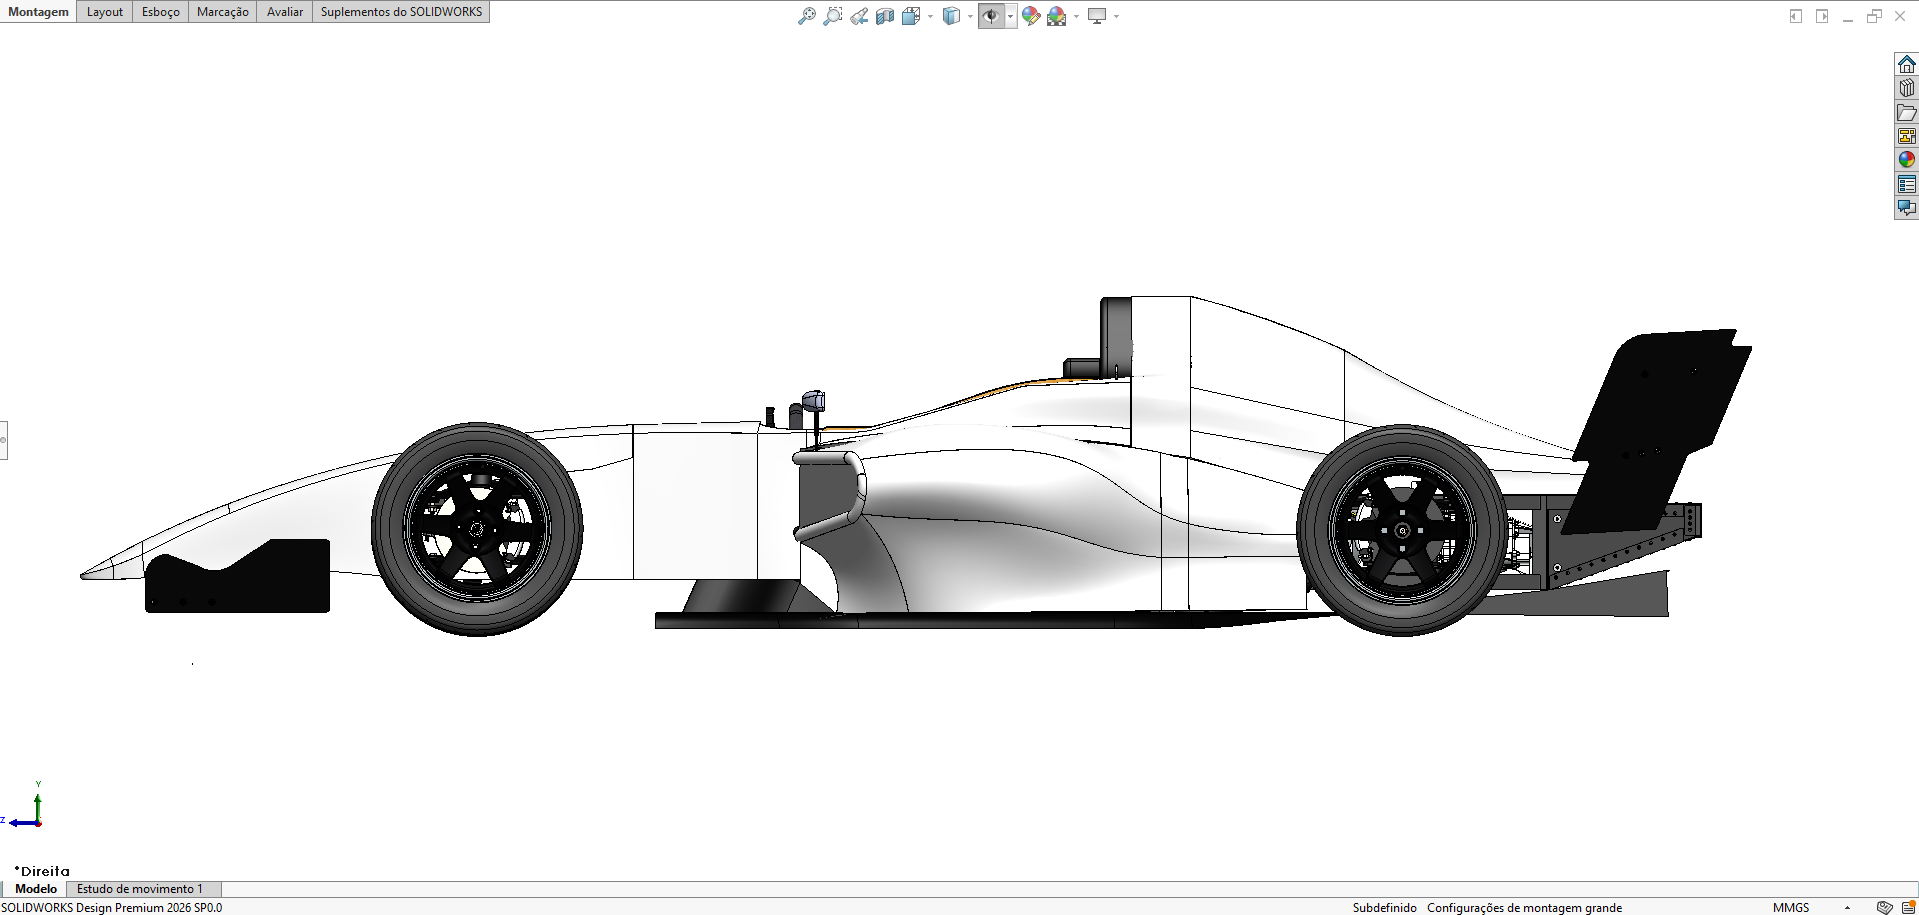Expand unit system arrow in status bar

[x=1847, y=907]
